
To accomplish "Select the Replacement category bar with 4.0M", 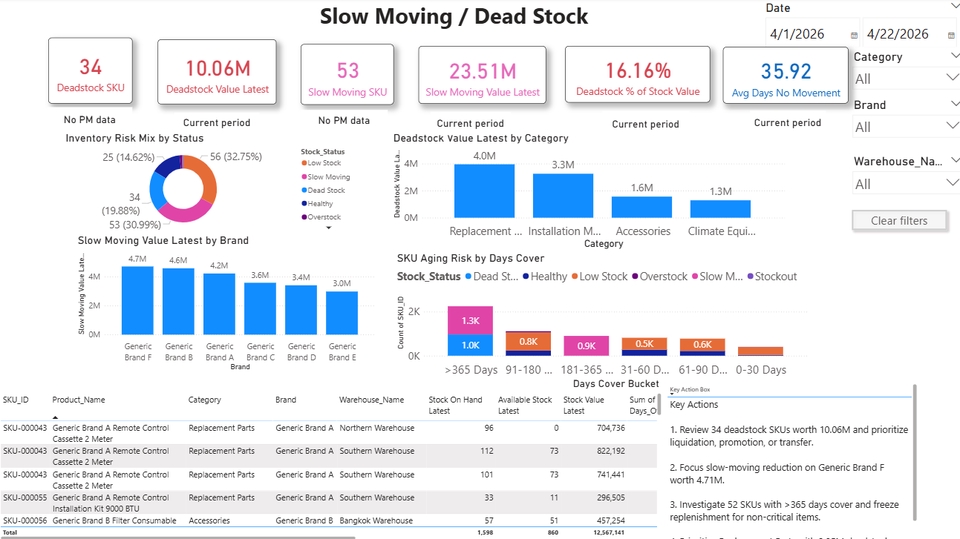I will tap(484, 191).
